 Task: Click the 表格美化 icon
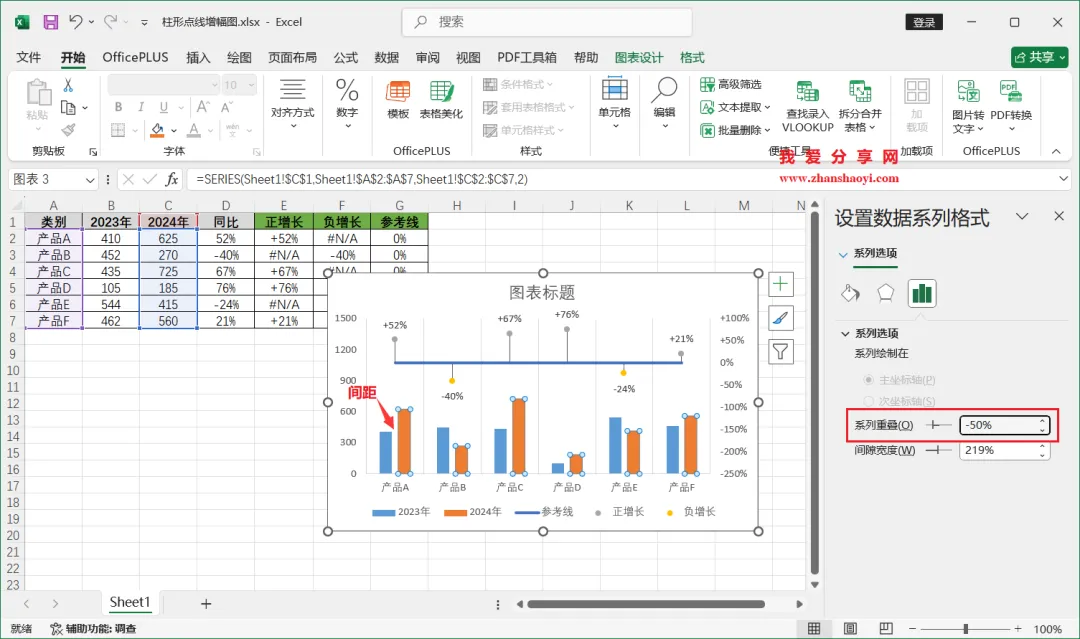[x=442, y=92]
